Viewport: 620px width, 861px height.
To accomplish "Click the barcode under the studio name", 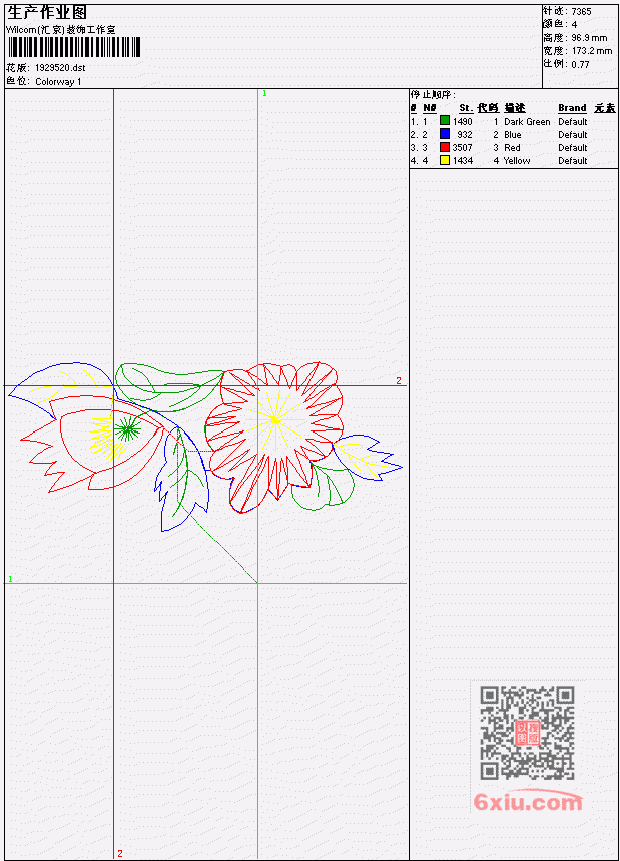I will click(x=74, y=47).
